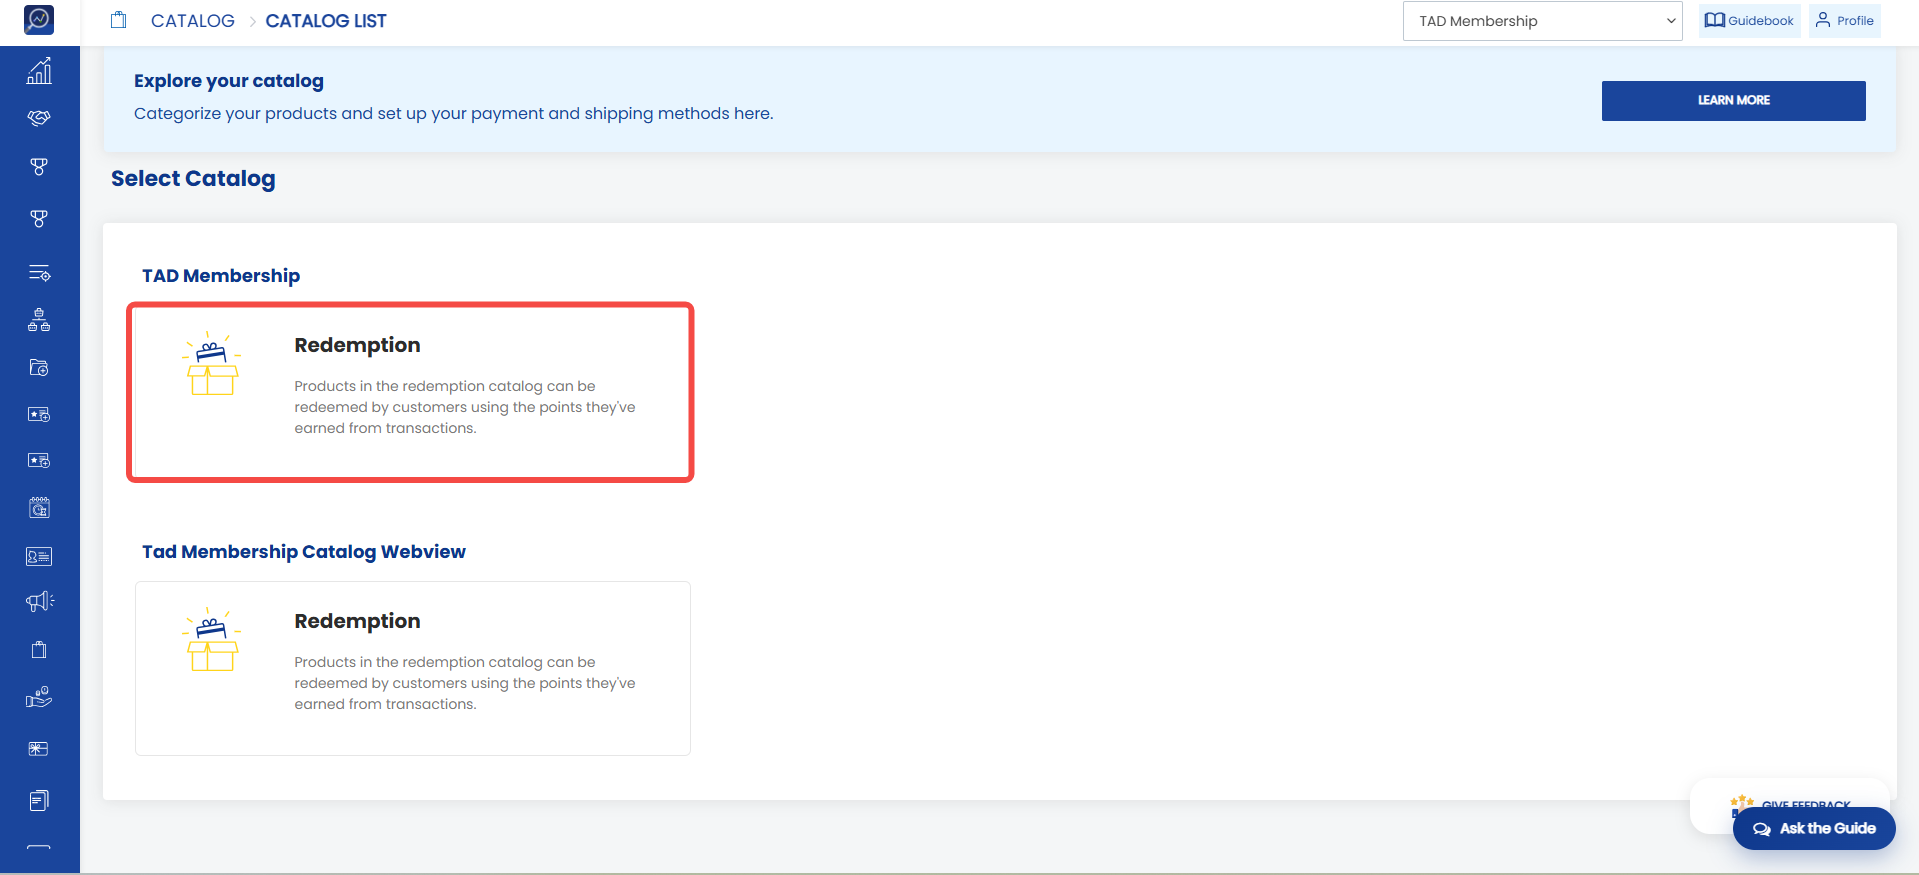Click the 'Select Catalog' heading
This screenshot has height=875, width=1919.
[x=193, y=179]
